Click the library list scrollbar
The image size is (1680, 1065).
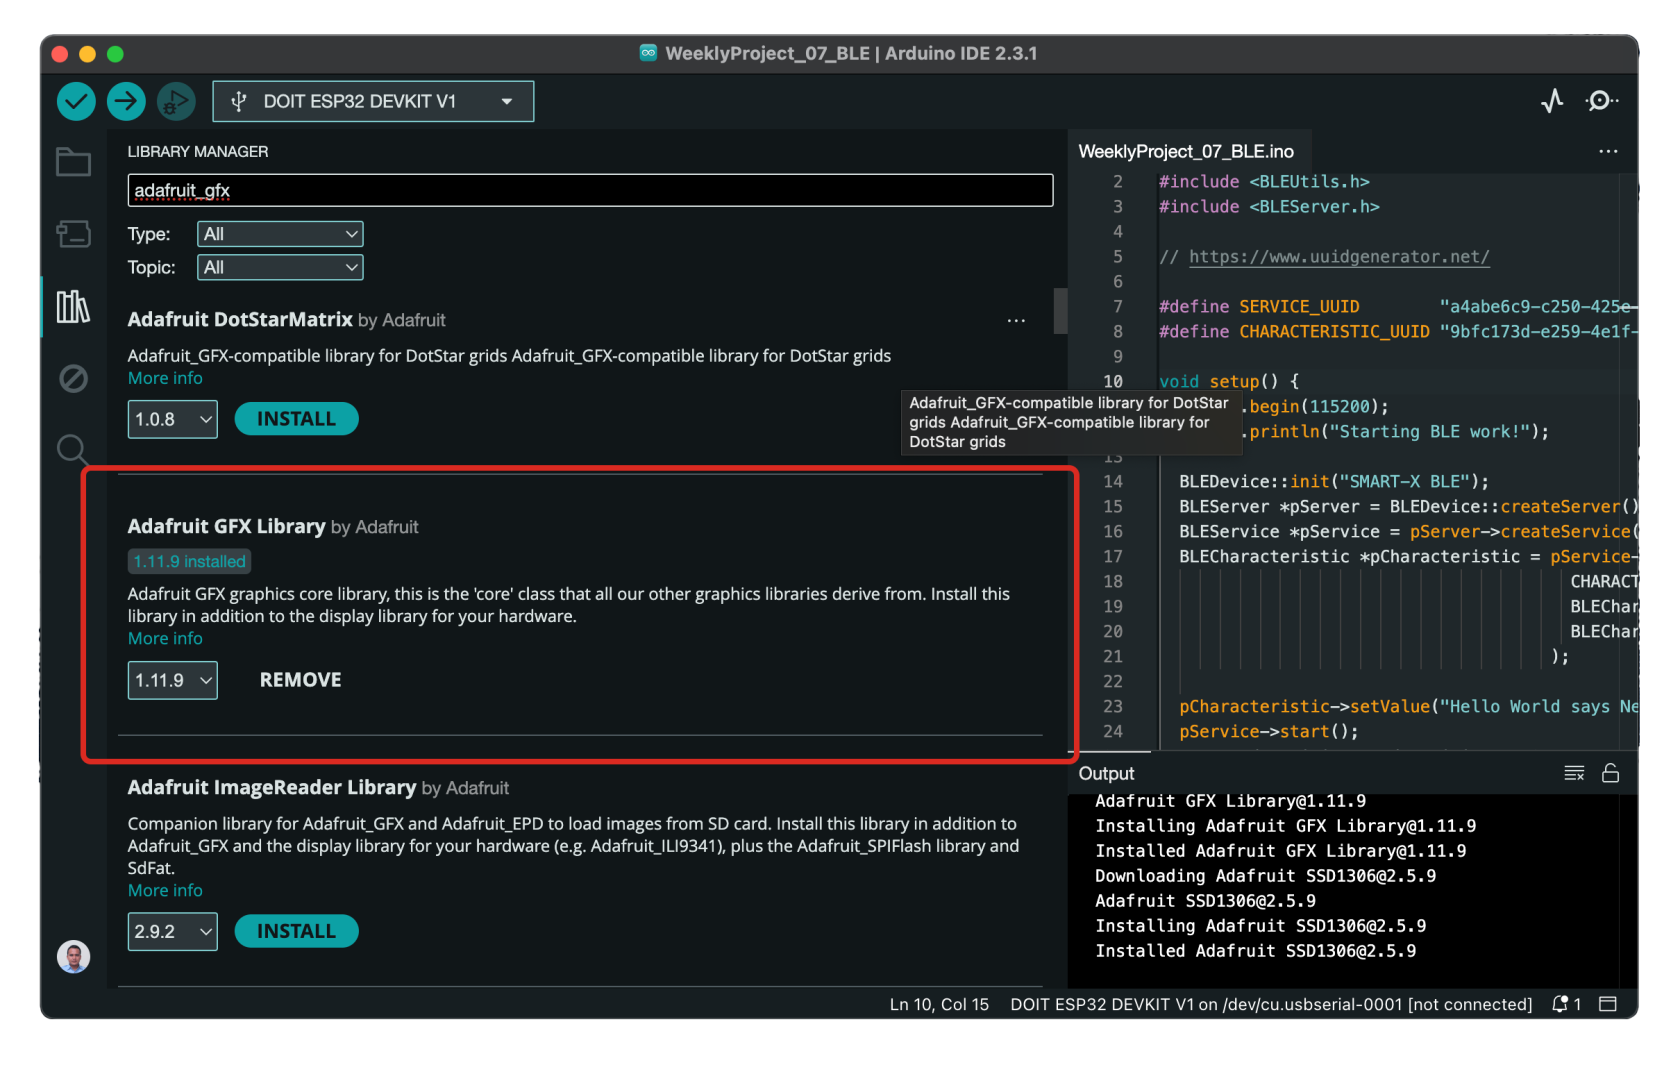click(x=1060, y=310)
